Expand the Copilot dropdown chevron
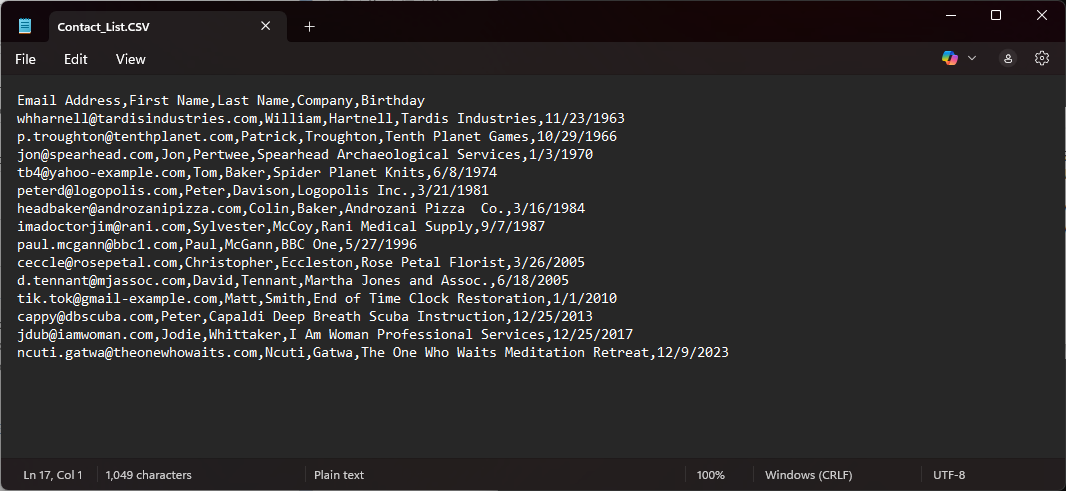 coord(972,59)
